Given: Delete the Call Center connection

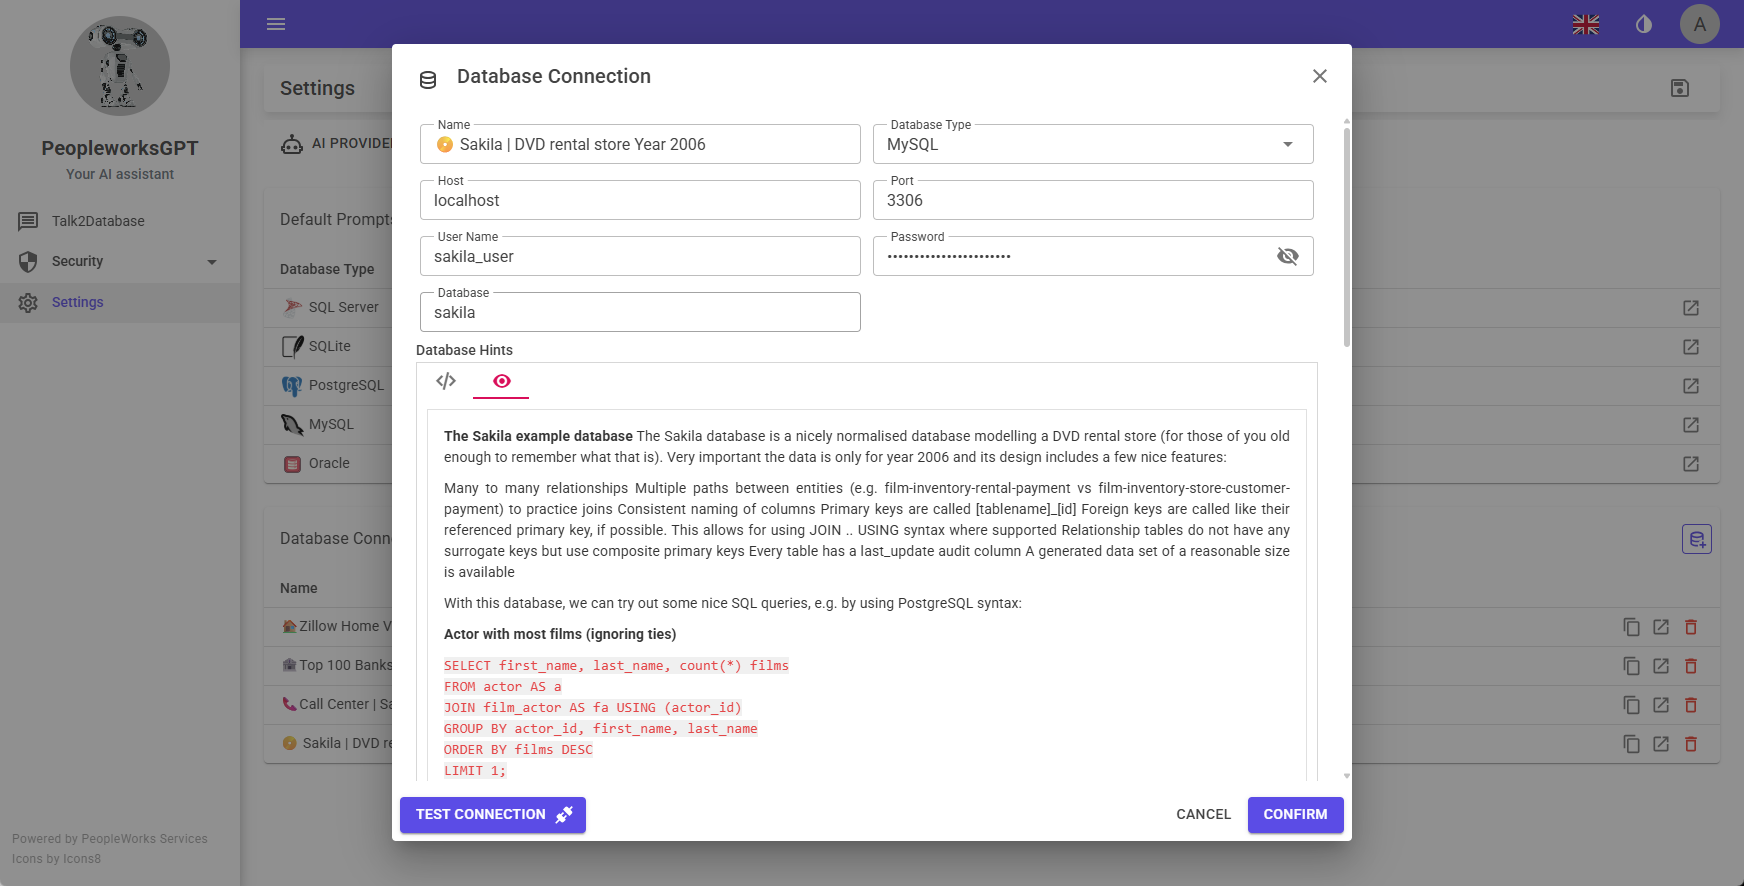Looking at the screenshot, I should [x=1691, y=705].
